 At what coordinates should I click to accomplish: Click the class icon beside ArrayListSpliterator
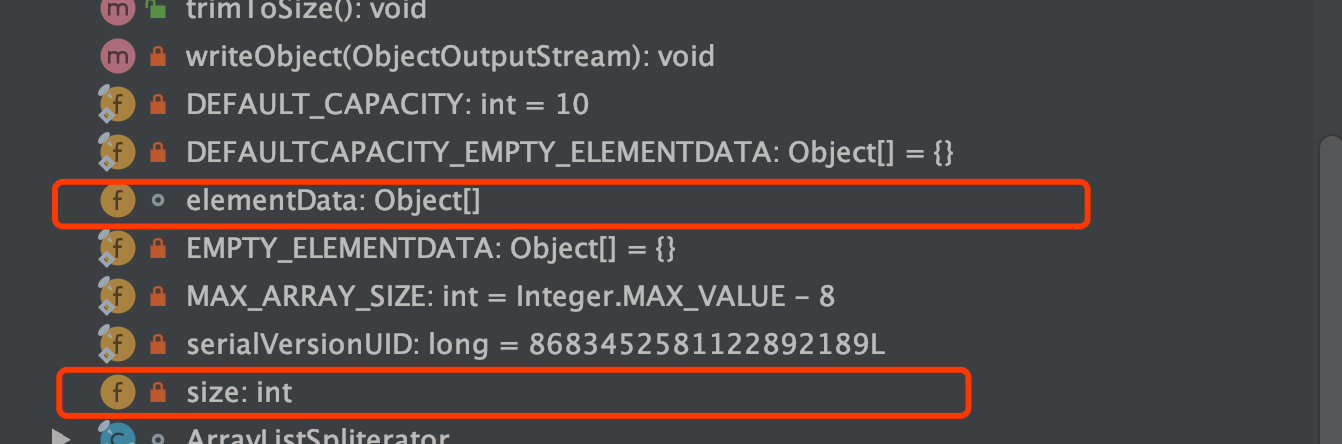click(117, 436)
